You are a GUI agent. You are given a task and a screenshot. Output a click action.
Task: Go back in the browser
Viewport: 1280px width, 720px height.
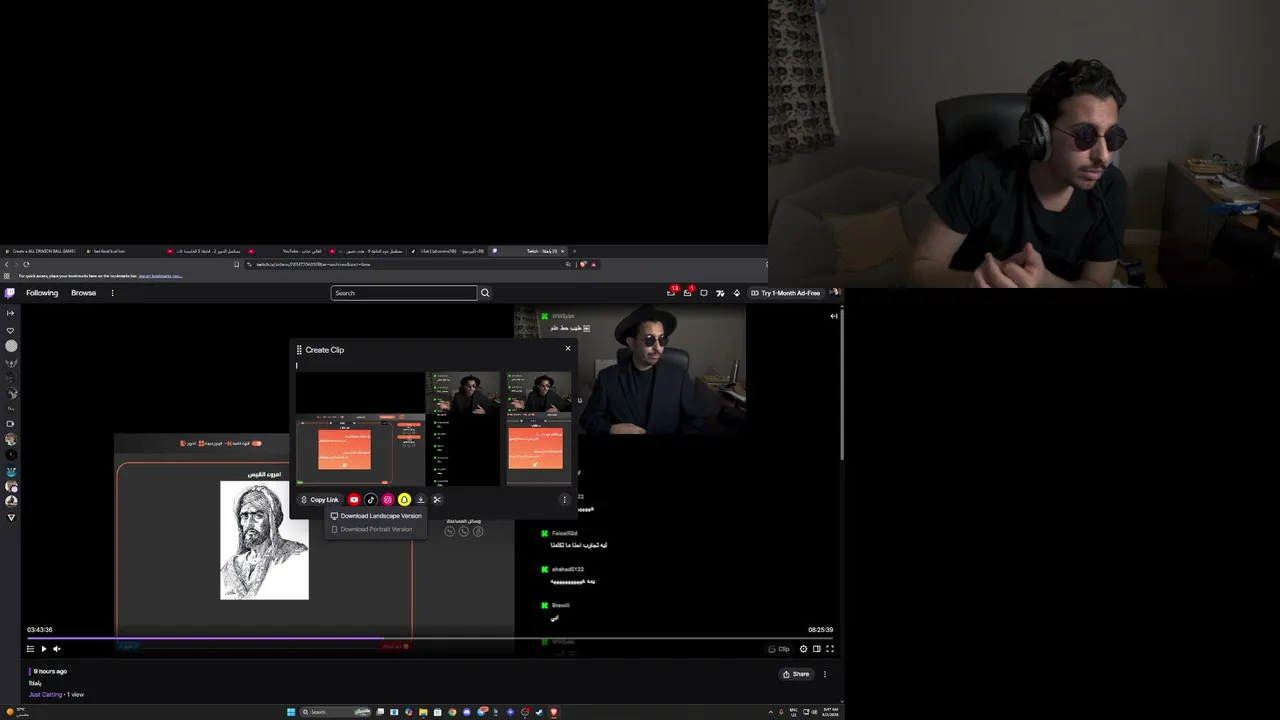[6, 264]
